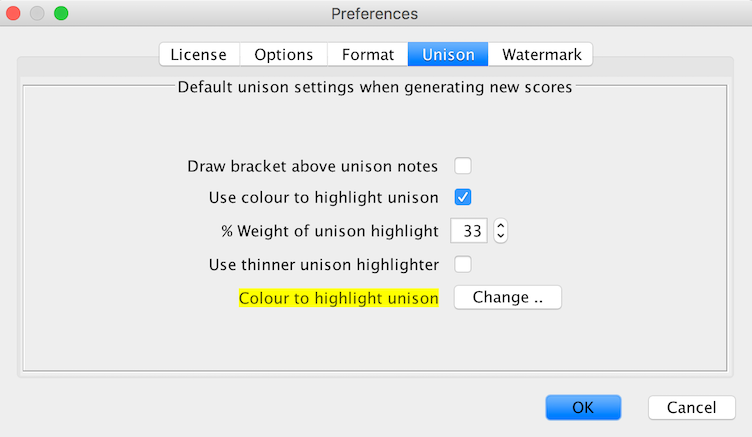
Task: Dismiss dialog using the Cancel button
Action: 692,407
